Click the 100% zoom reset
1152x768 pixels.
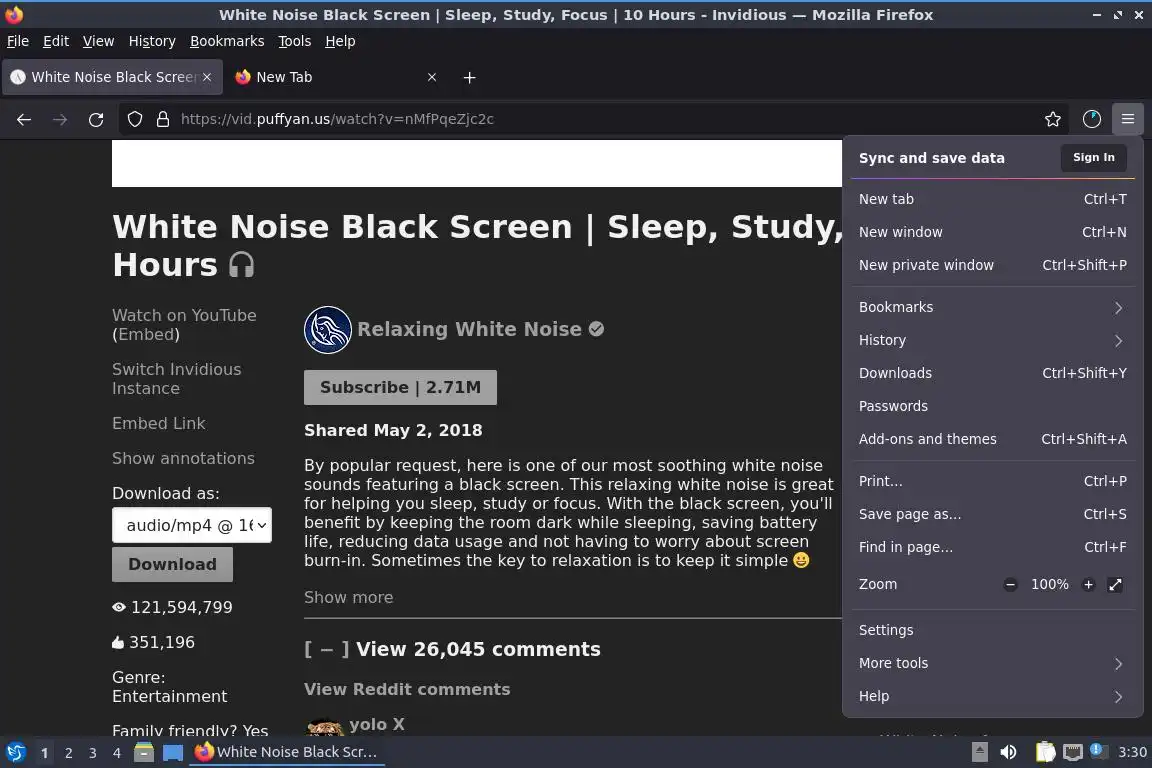point(1049,585)
